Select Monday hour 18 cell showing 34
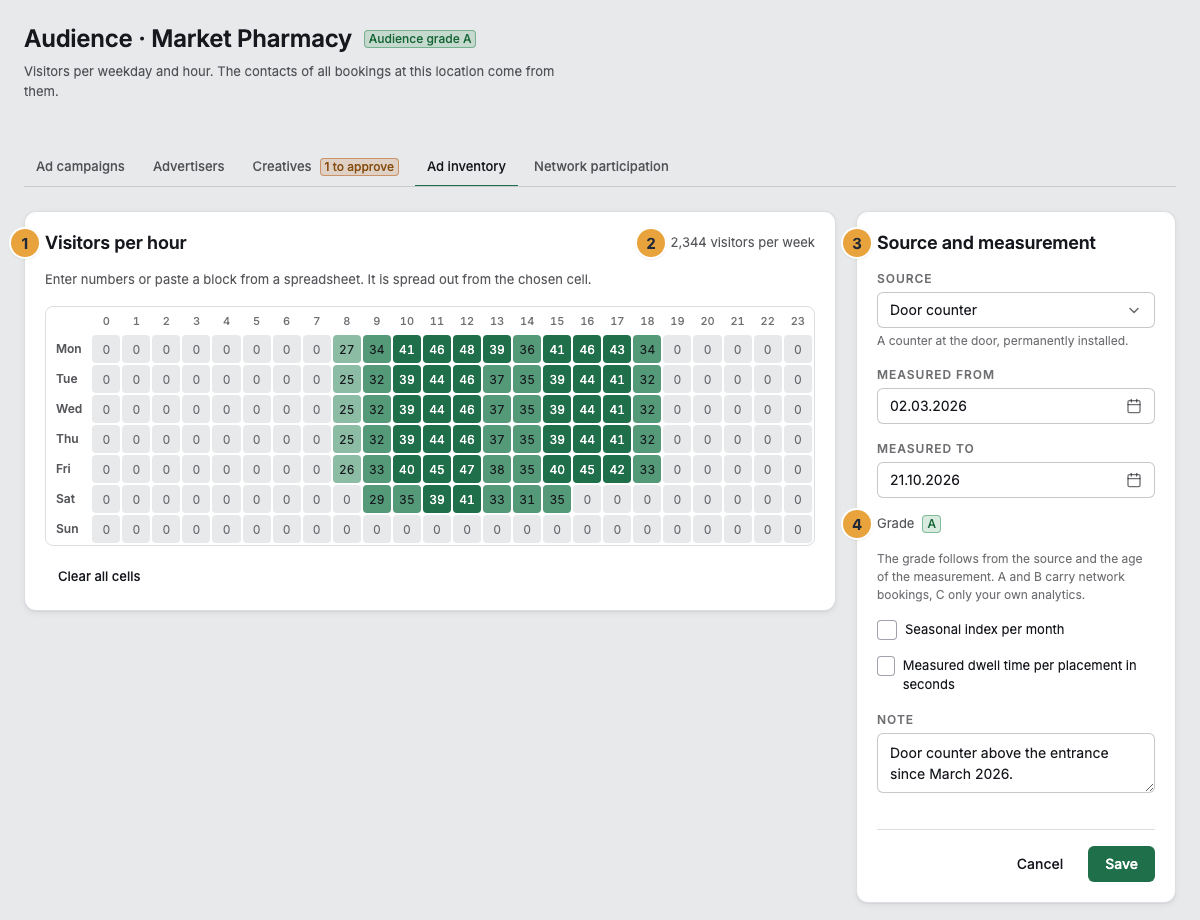 [x=647, y=350]
